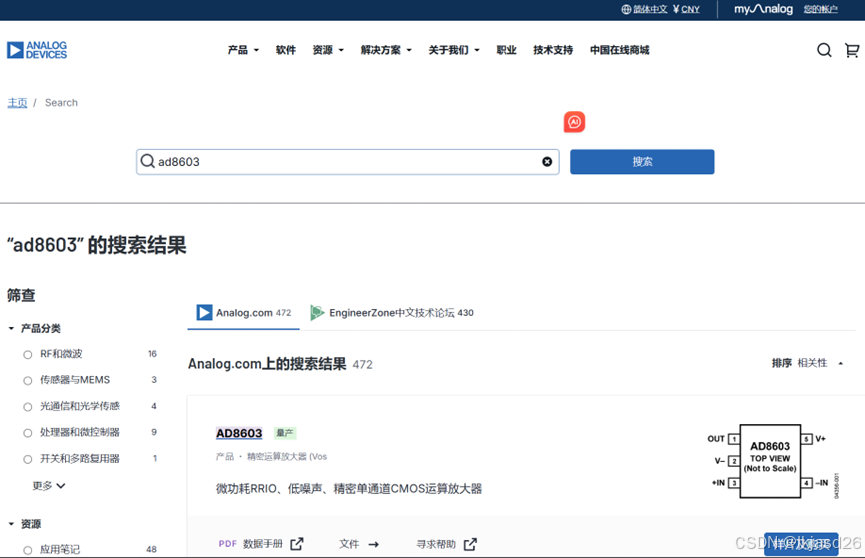865x558 pixels.
Task: Open the AD8603 pinout diagram thumbnail
Action: [773, 461]
